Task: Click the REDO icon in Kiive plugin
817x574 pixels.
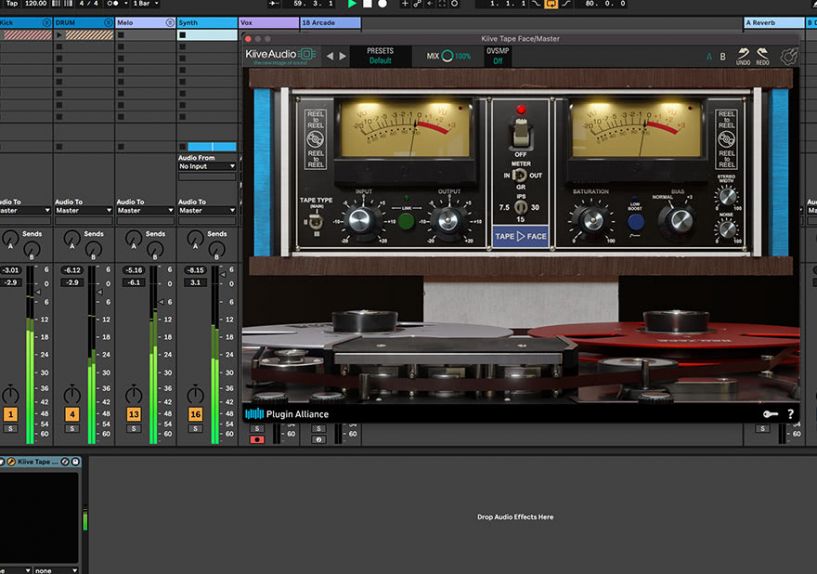Action: coord(762,56)
